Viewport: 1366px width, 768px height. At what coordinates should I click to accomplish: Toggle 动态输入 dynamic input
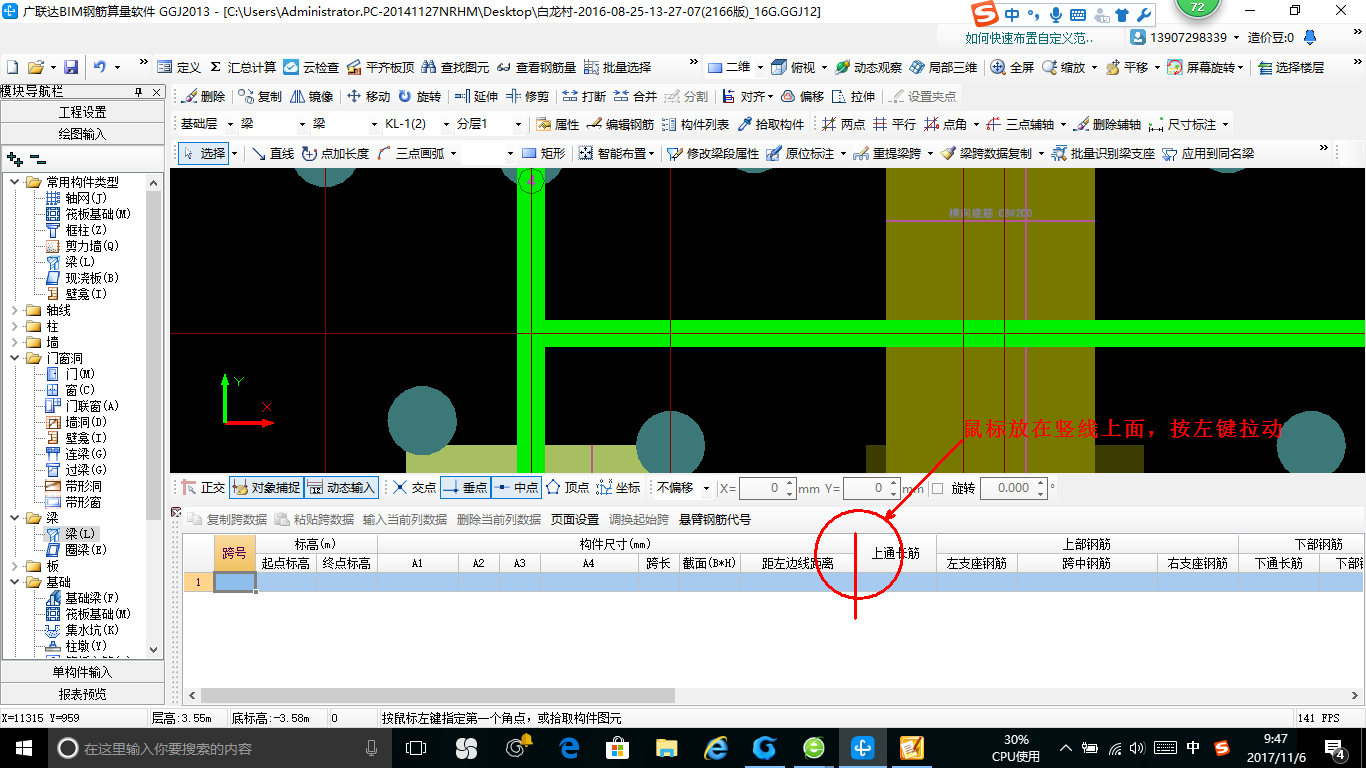click(x=341, y=488)
